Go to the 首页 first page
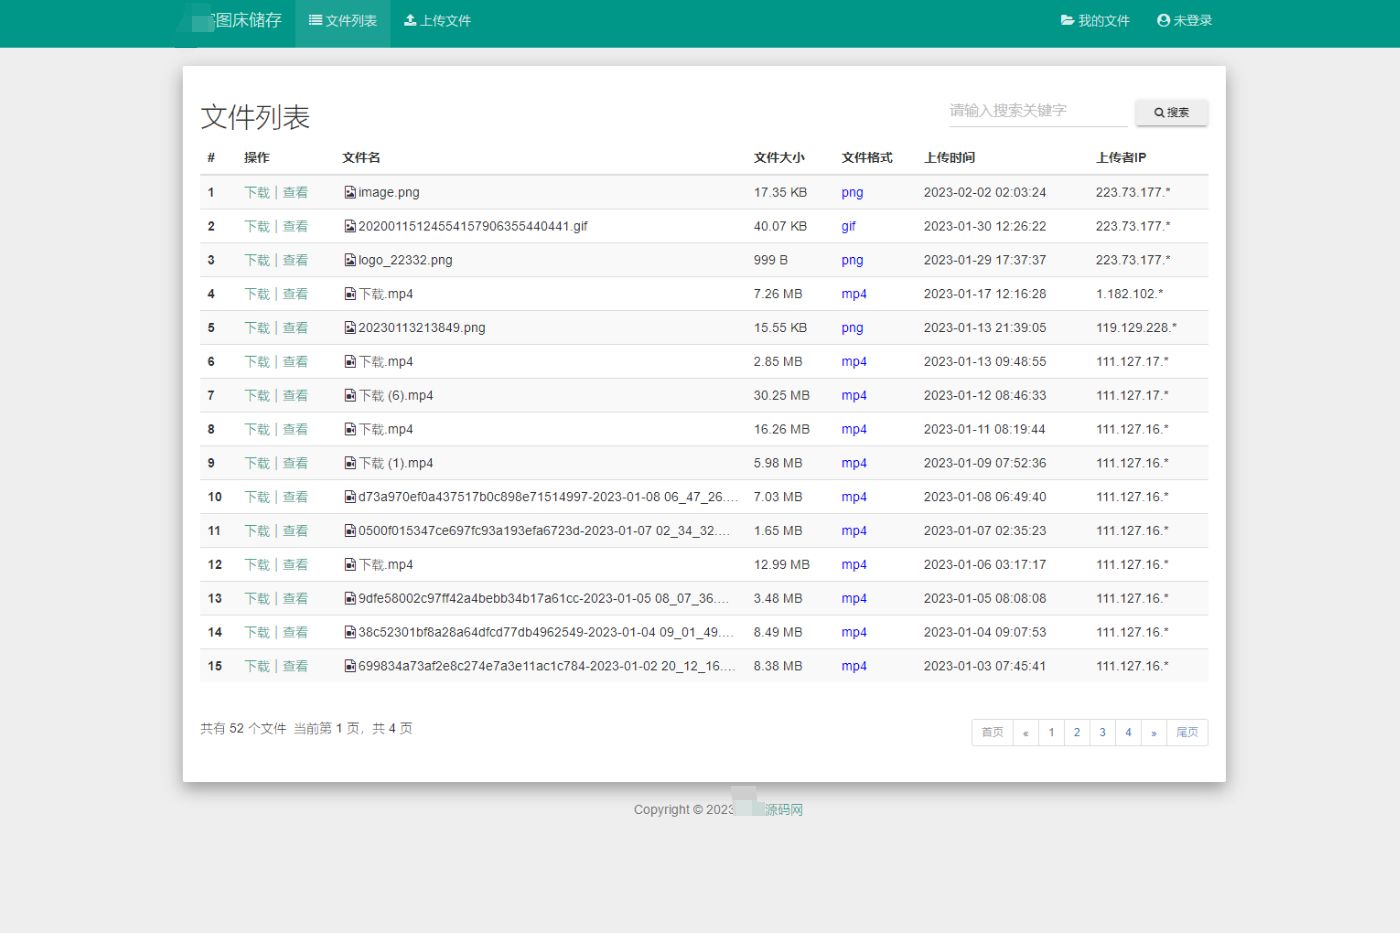Image resolution: width=1400 pixels, height=933 pixels. pyautogui.click(x=991, y=732)
